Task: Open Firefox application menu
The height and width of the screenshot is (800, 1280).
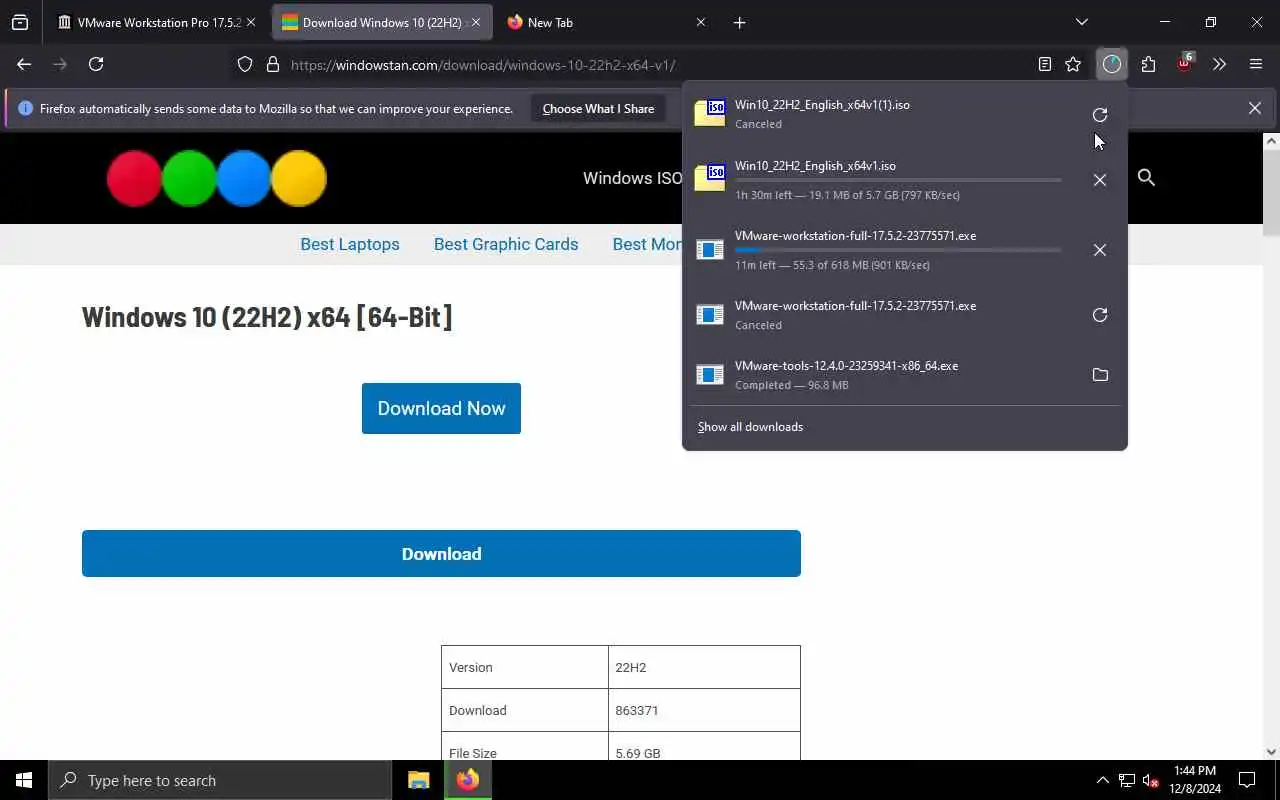Action: click(1256, 64)
